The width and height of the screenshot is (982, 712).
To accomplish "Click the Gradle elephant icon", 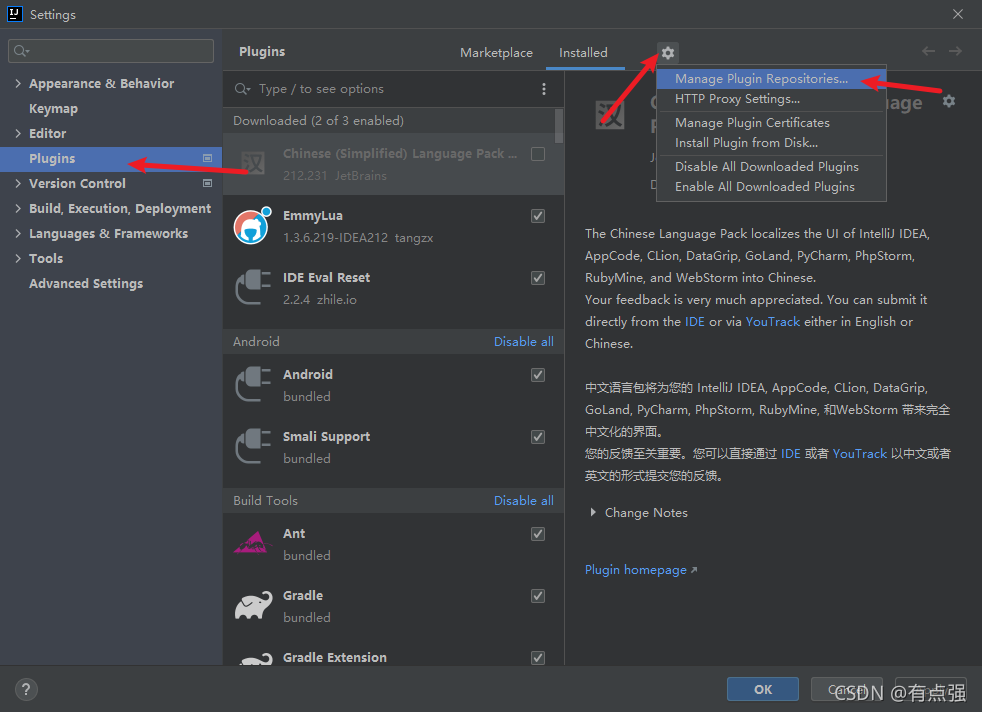I will click(252, 606).
